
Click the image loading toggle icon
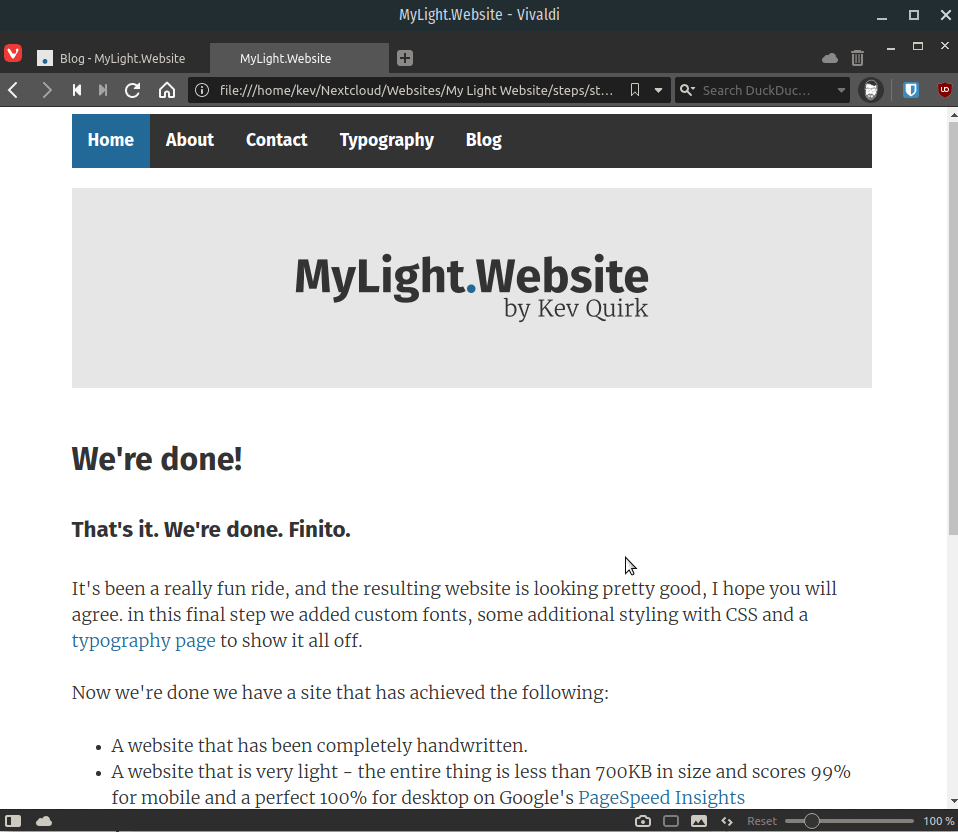click(x=698, y=820)
